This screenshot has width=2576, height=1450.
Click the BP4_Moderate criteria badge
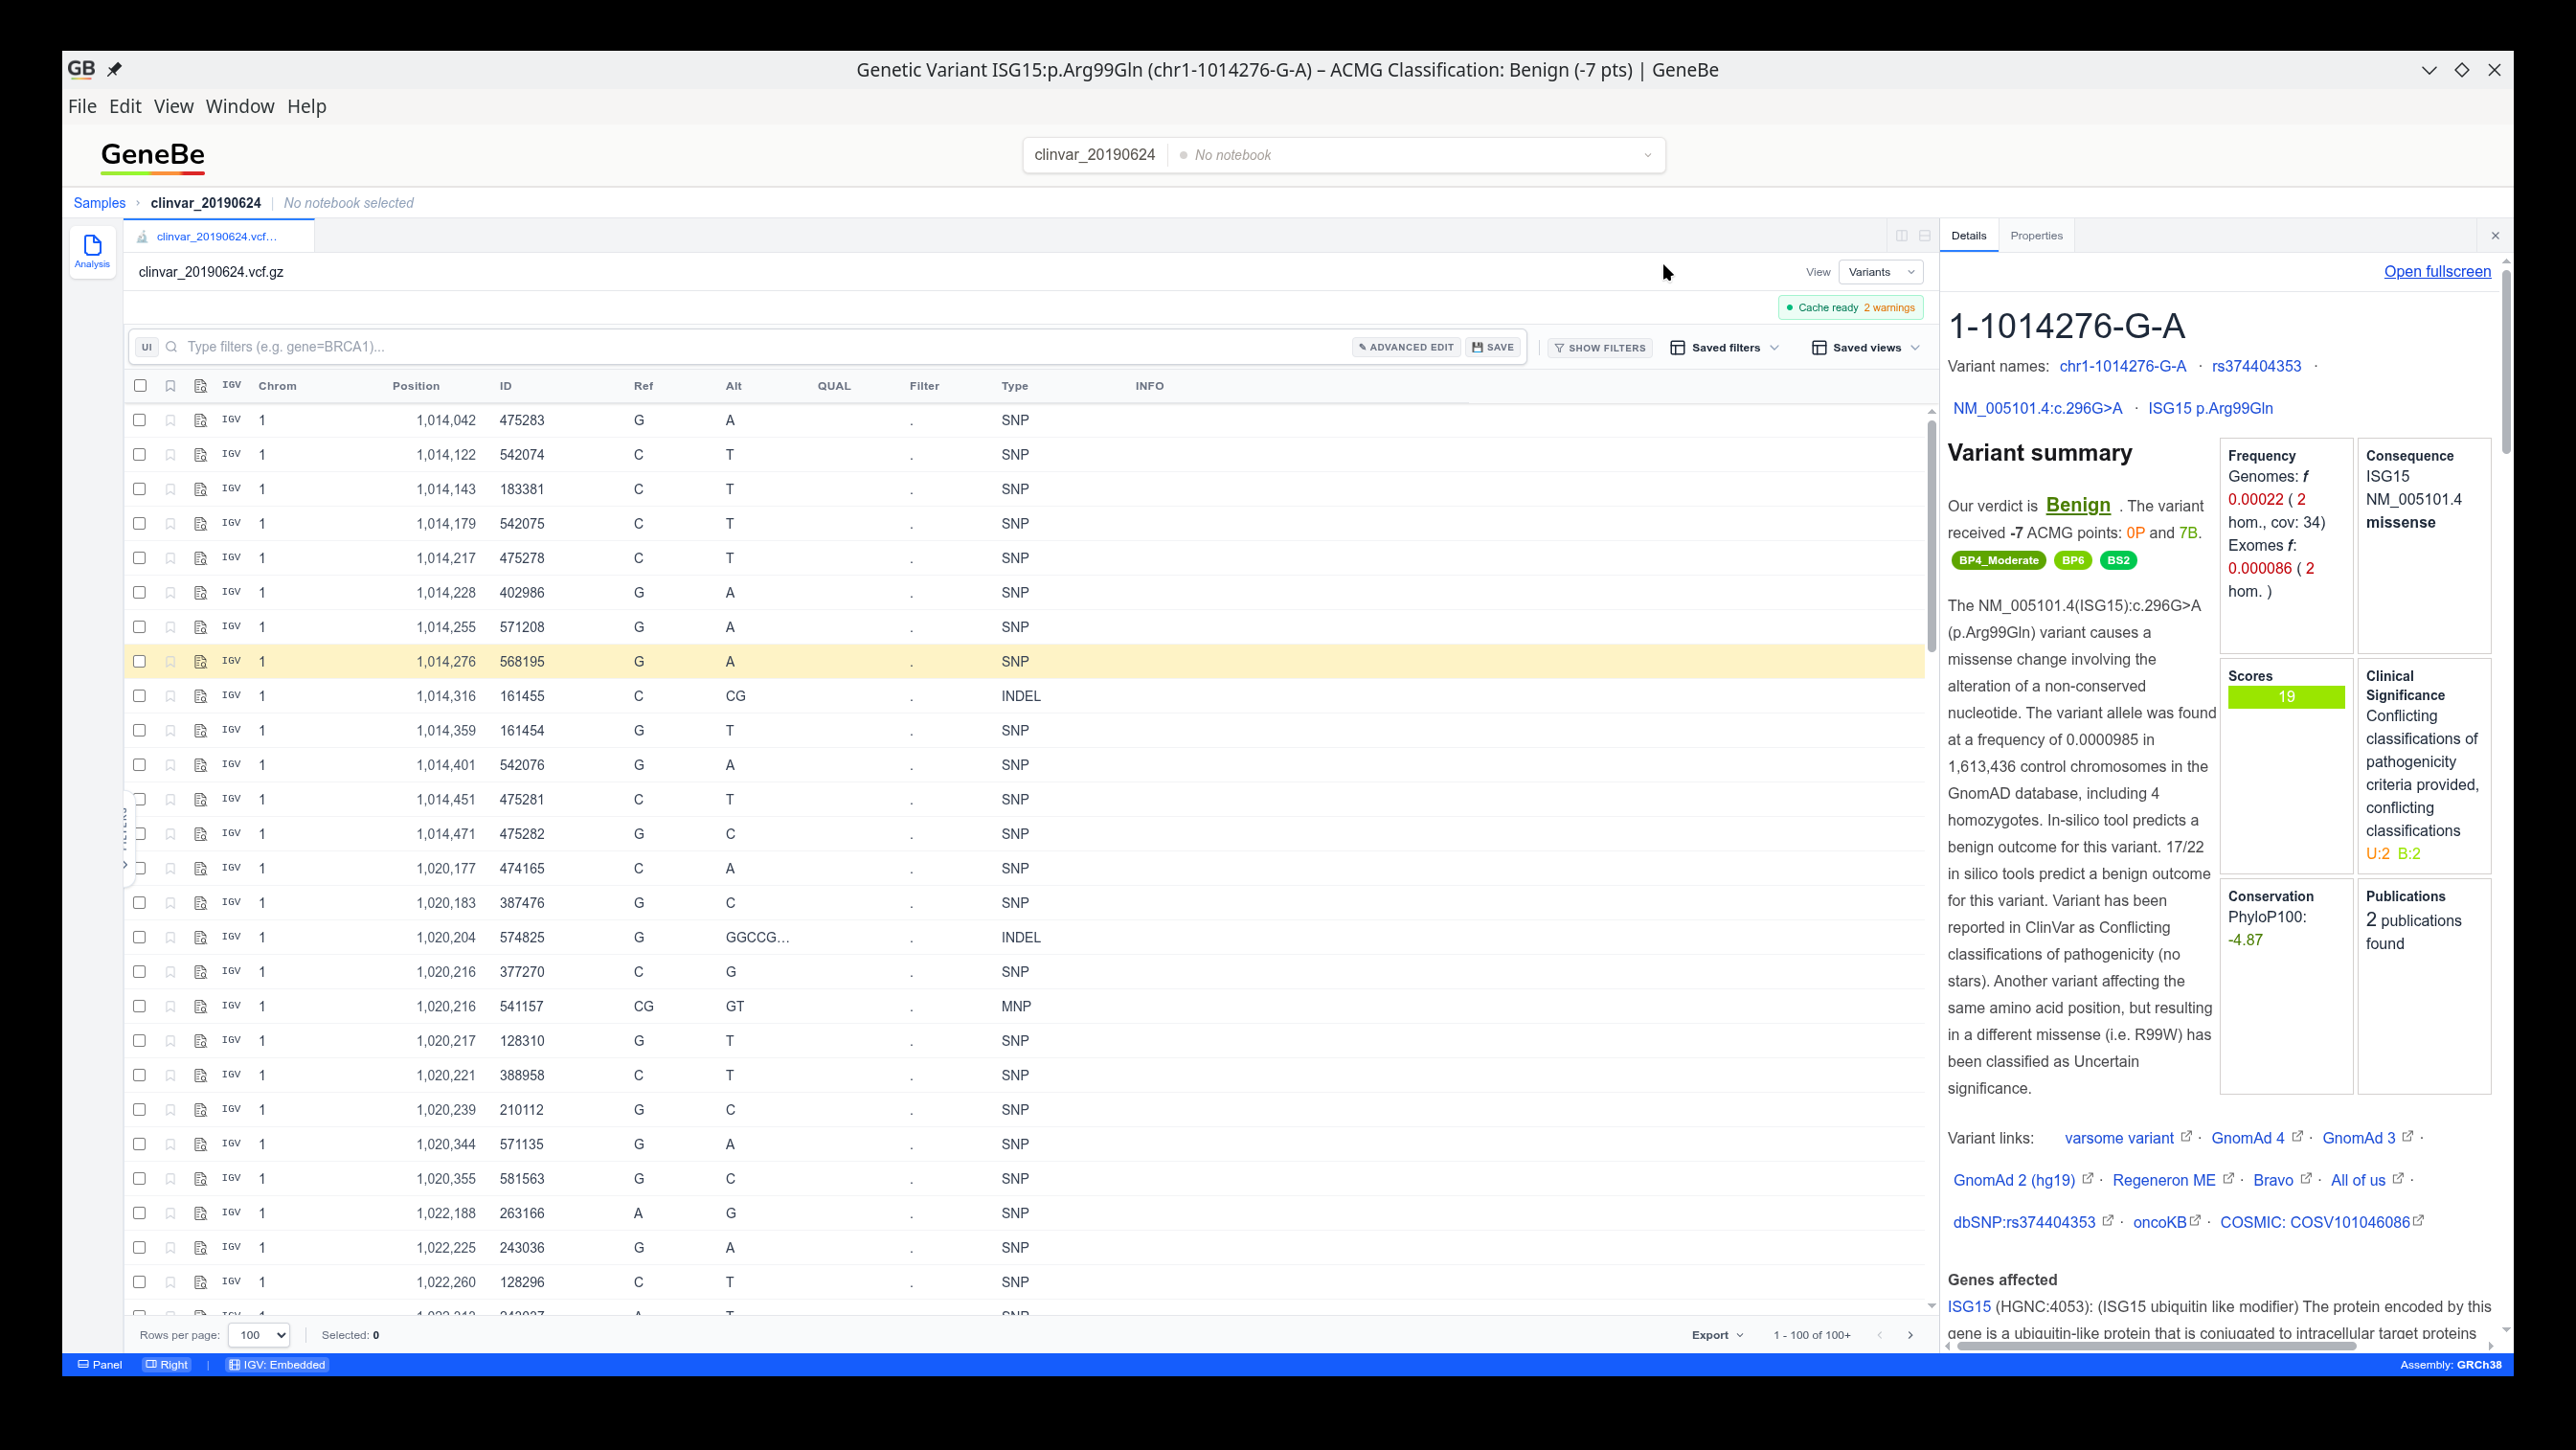[x=1998, y=560]
